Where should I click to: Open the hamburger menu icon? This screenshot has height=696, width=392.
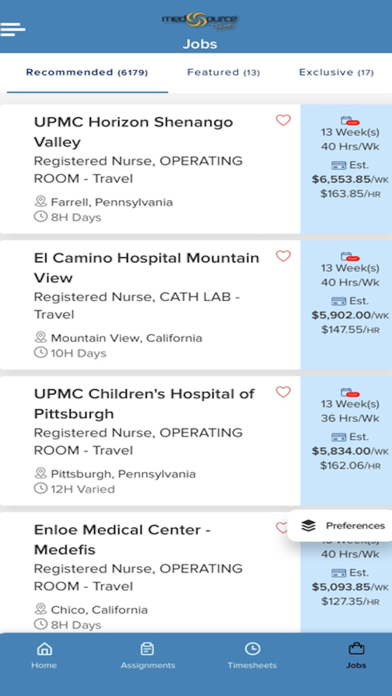(x=13, y=29)
